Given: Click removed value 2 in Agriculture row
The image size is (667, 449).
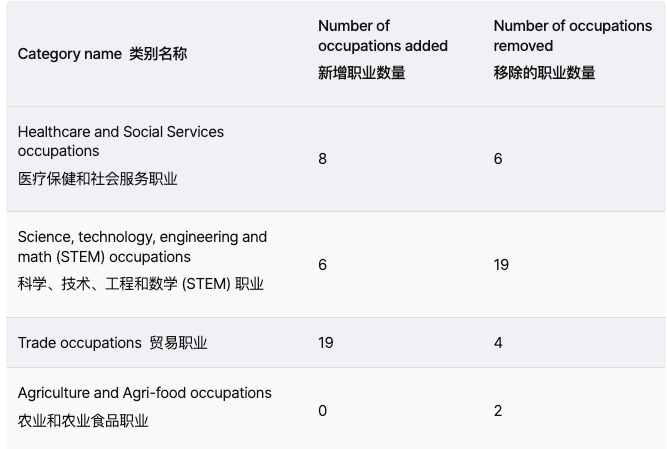Looking at the screenshot, I should click(498, 411).
